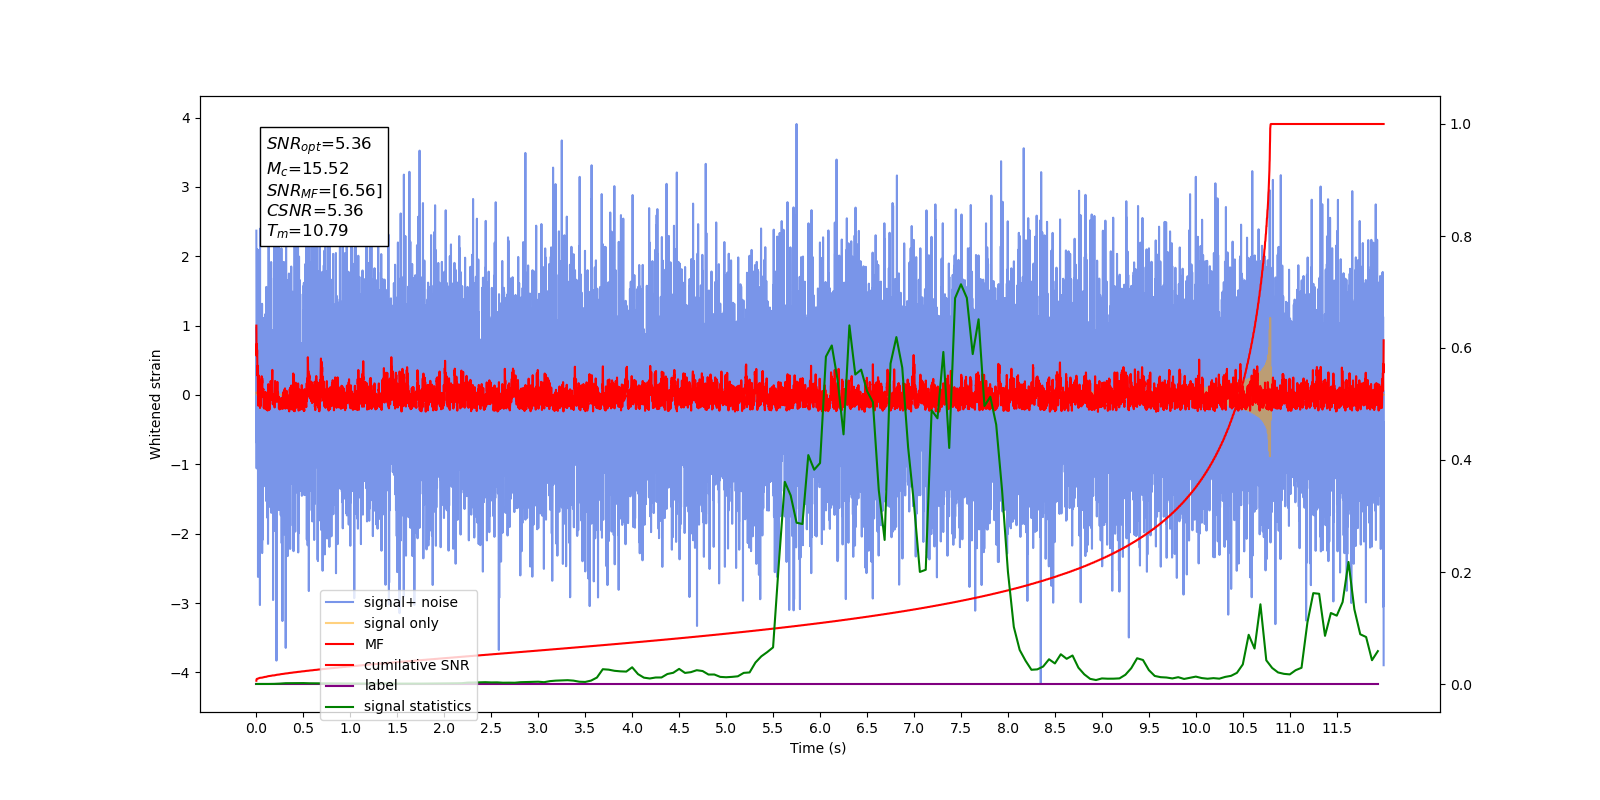Click the left y-axis tick label 4
The image size is (1600, 800).
pyautogui.click(x=185, y=118)
